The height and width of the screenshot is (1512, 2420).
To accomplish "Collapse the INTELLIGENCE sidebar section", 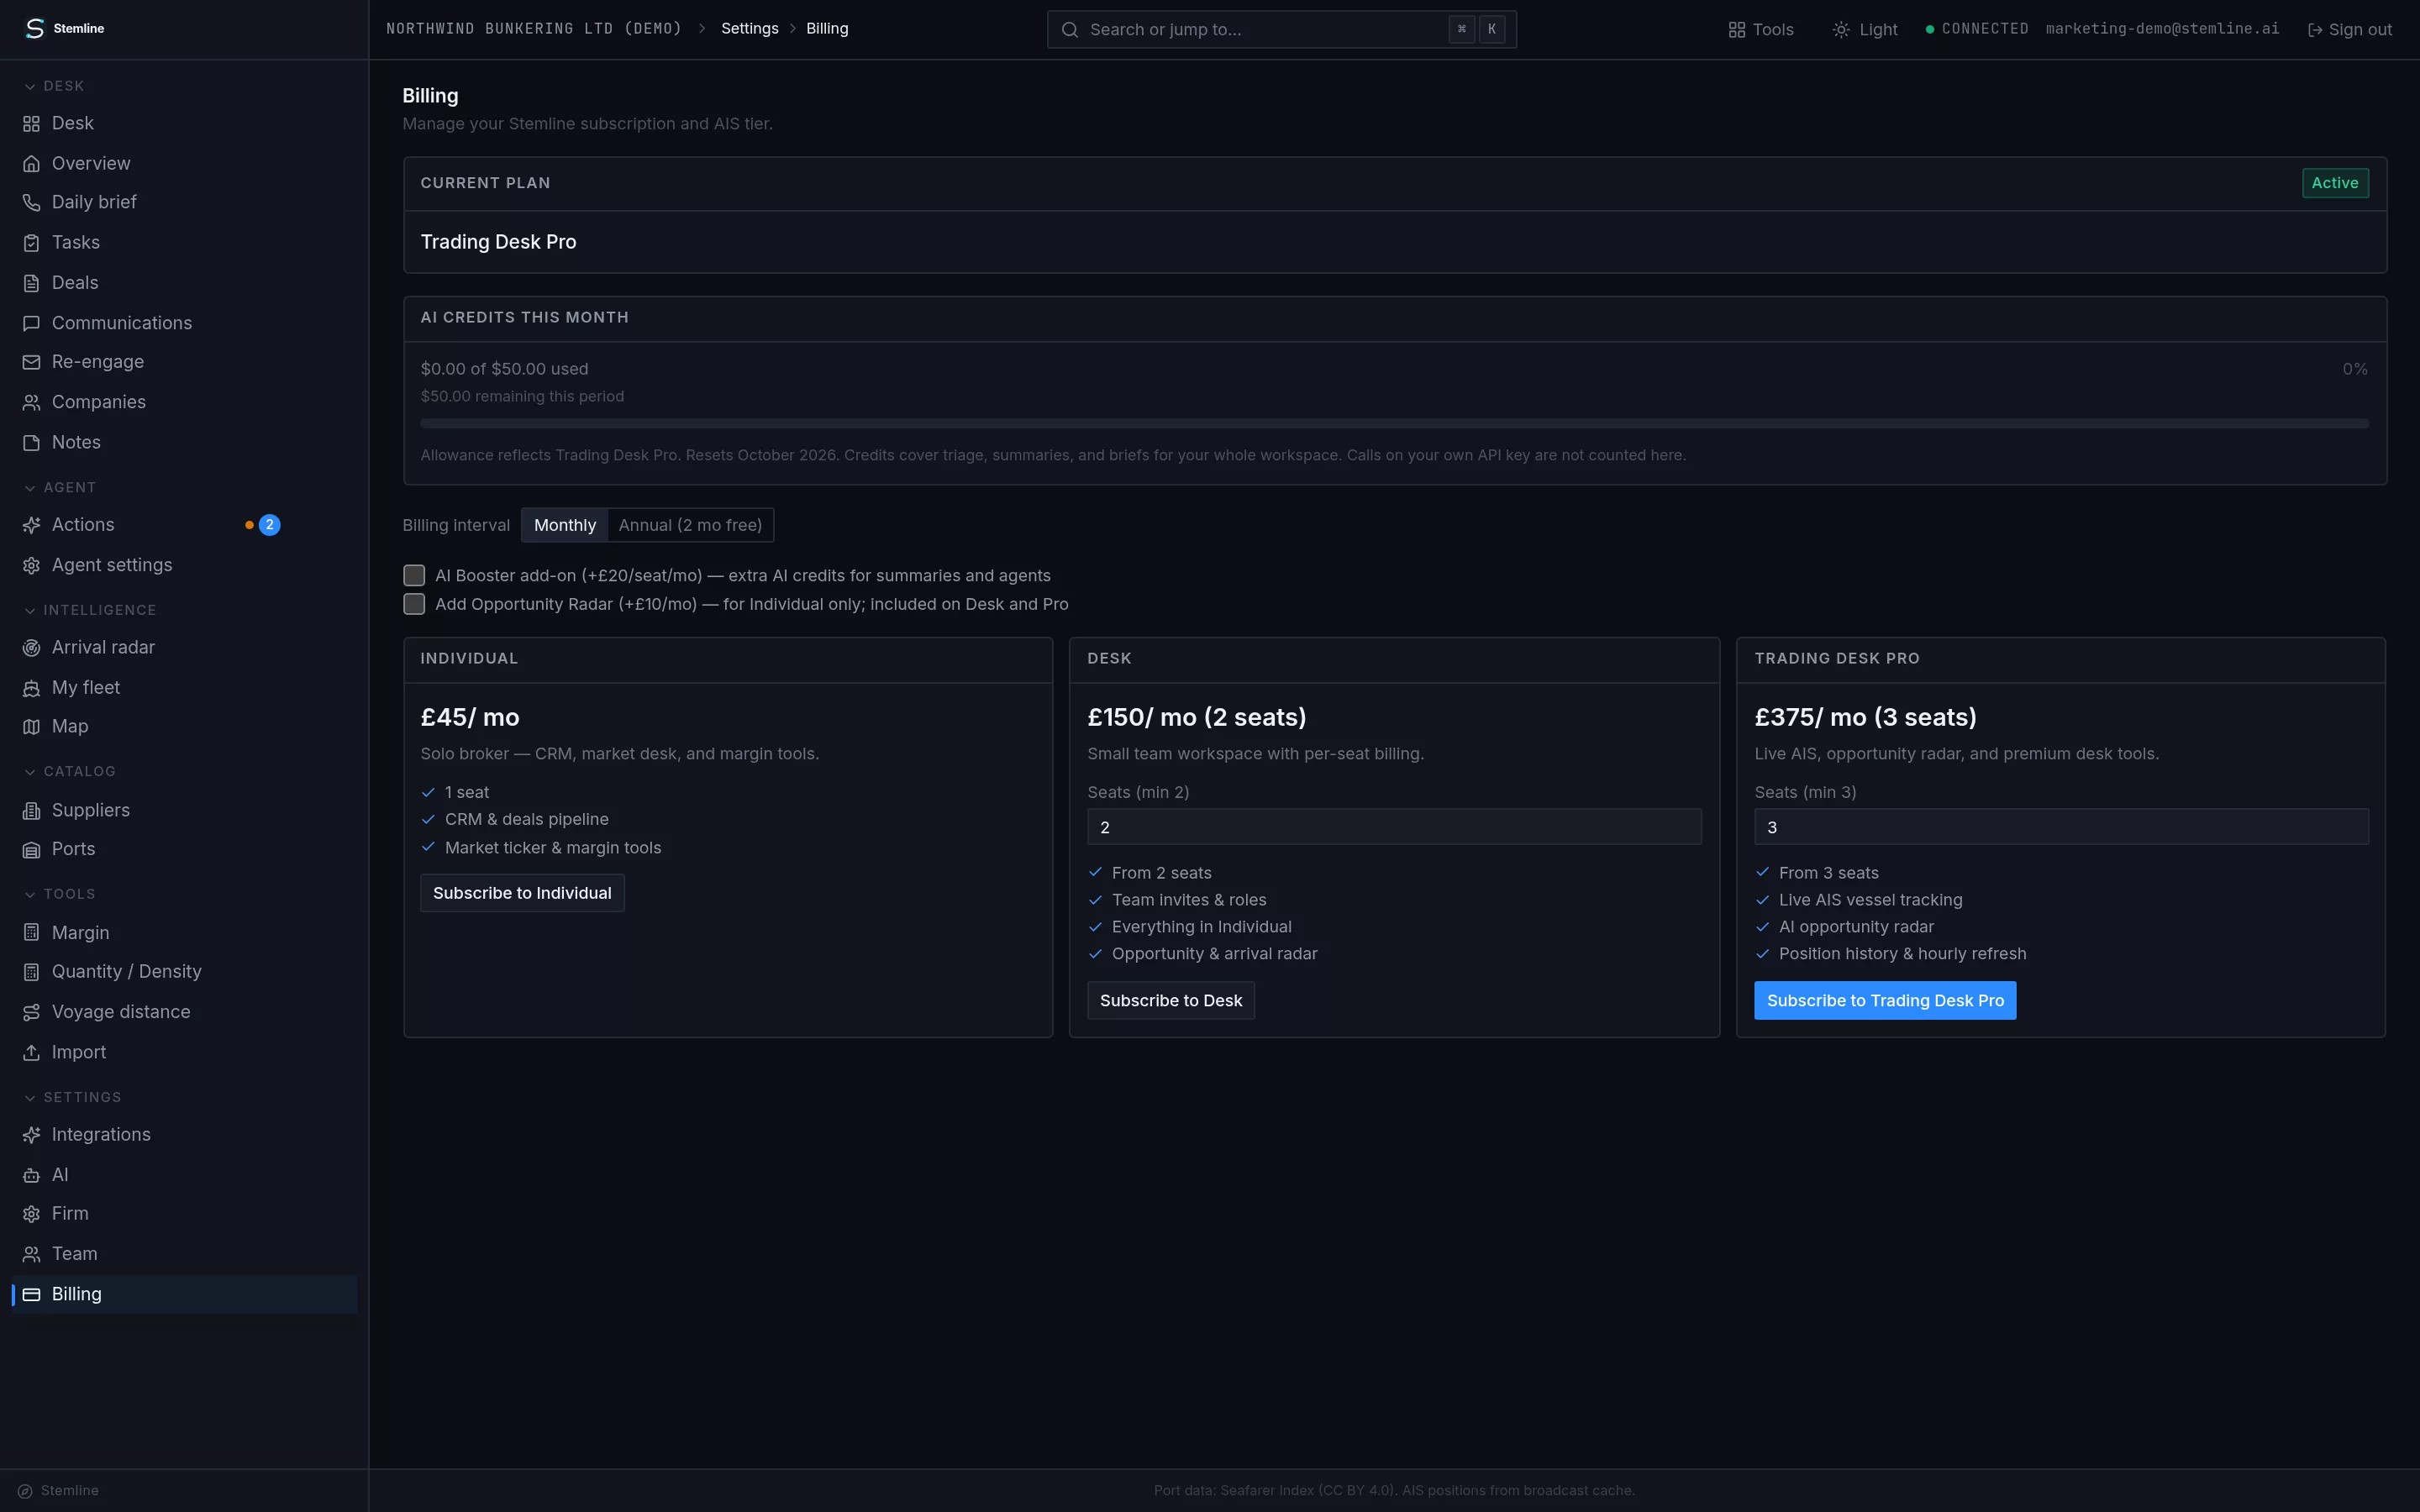I will (90, 610).
